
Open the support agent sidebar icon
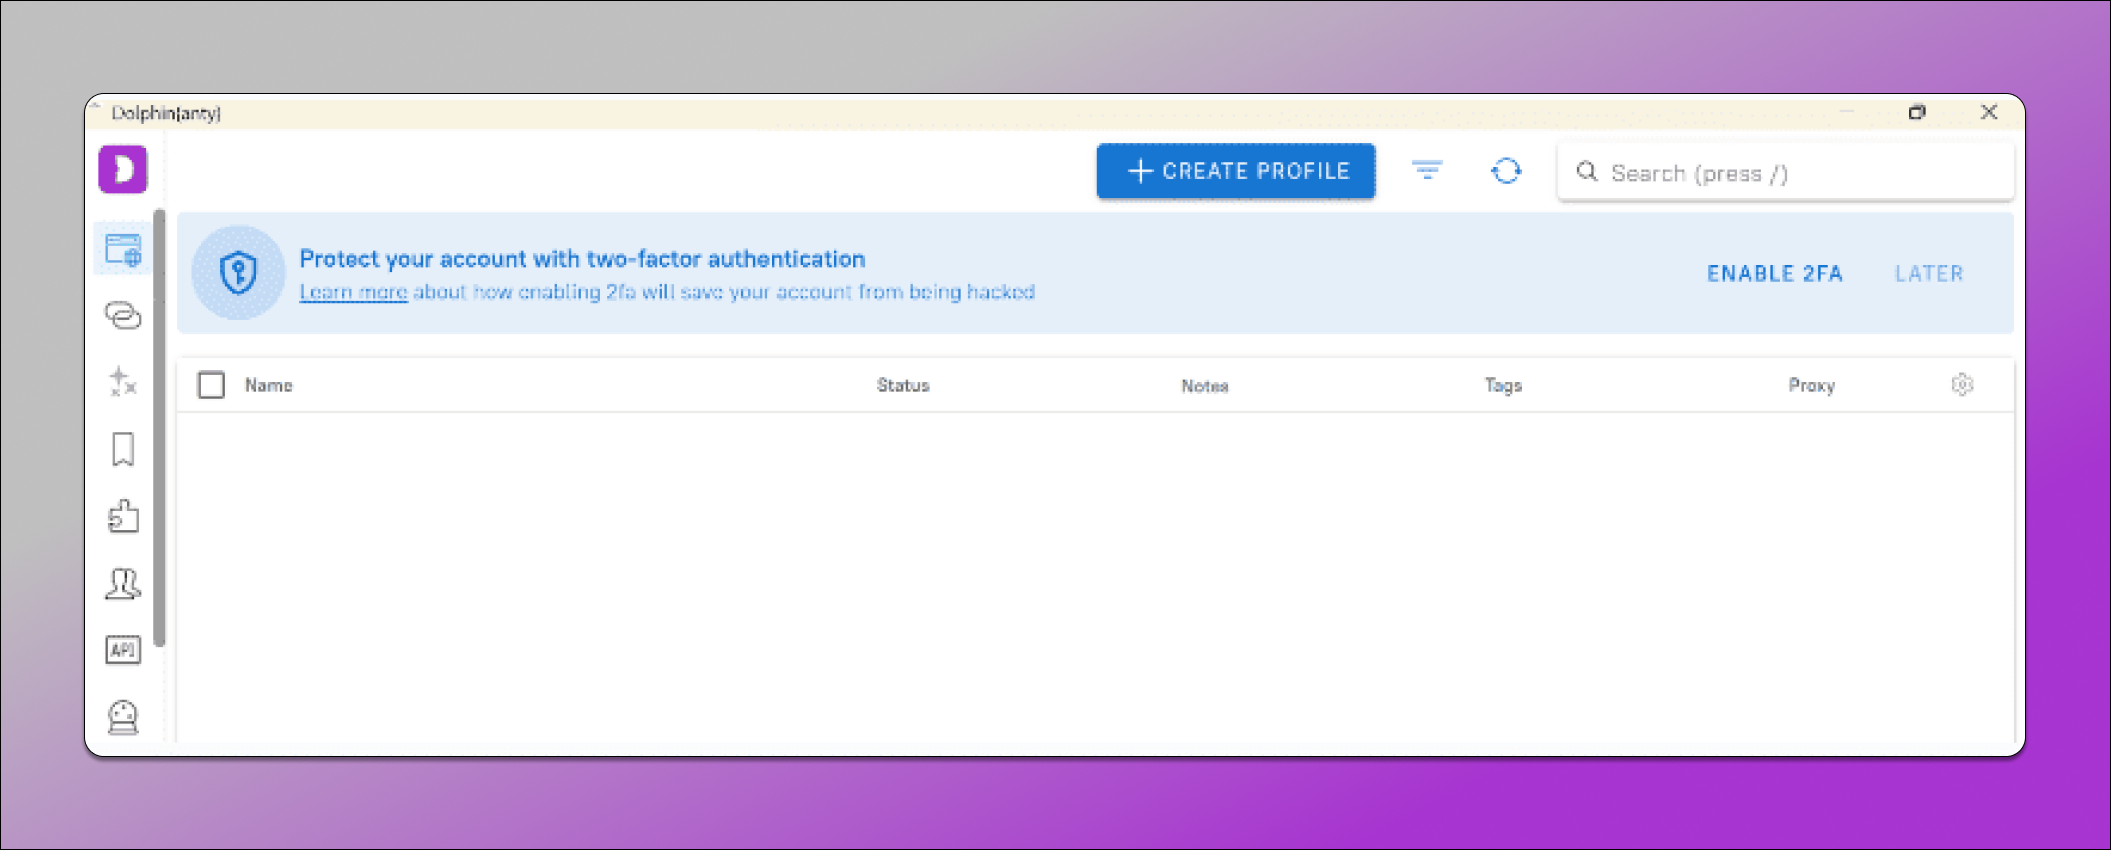tap(123, 717)
